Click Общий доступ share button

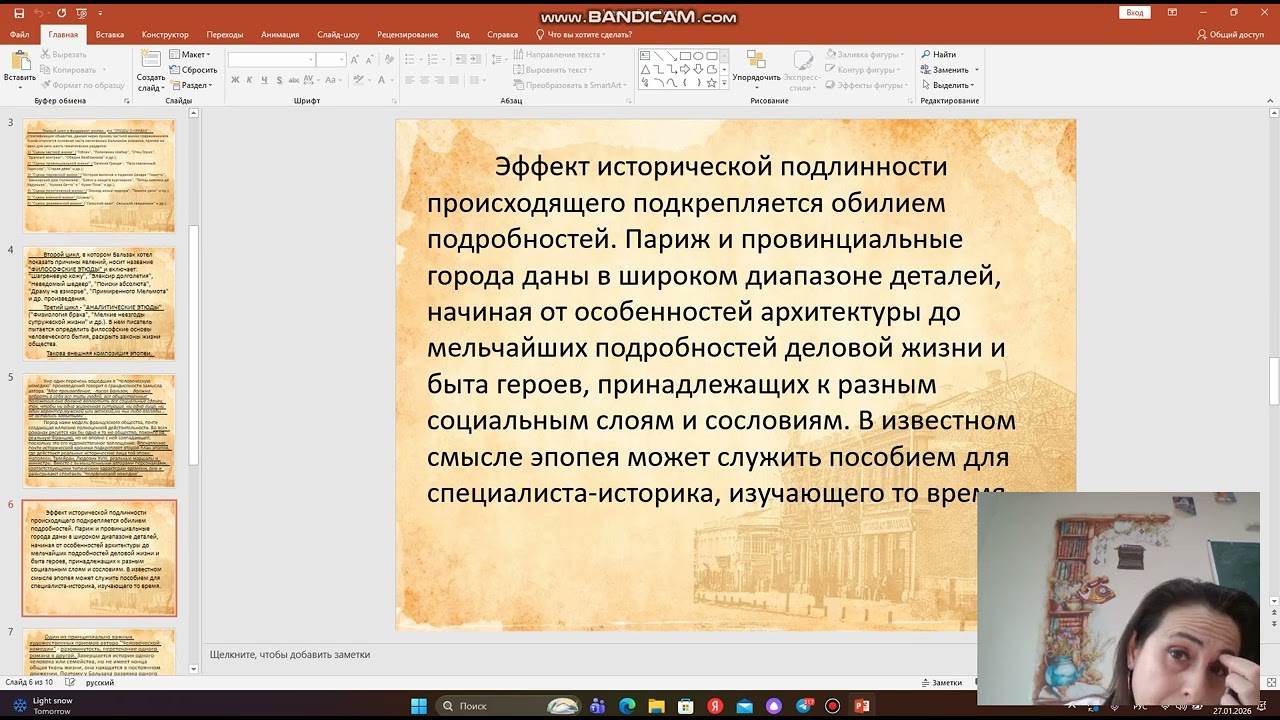click(x=1231, y=34)
